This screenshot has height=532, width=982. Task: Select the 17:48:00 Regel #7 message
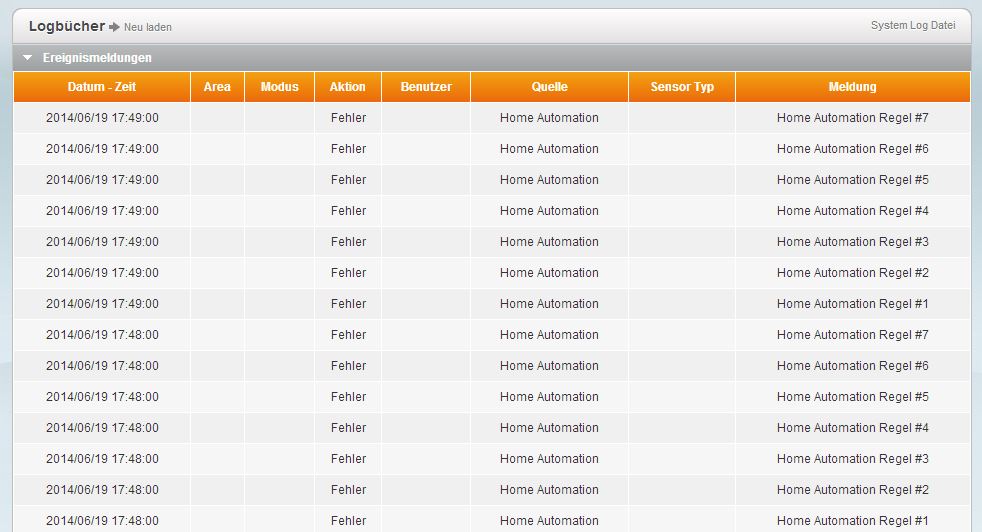pos(852,335)
